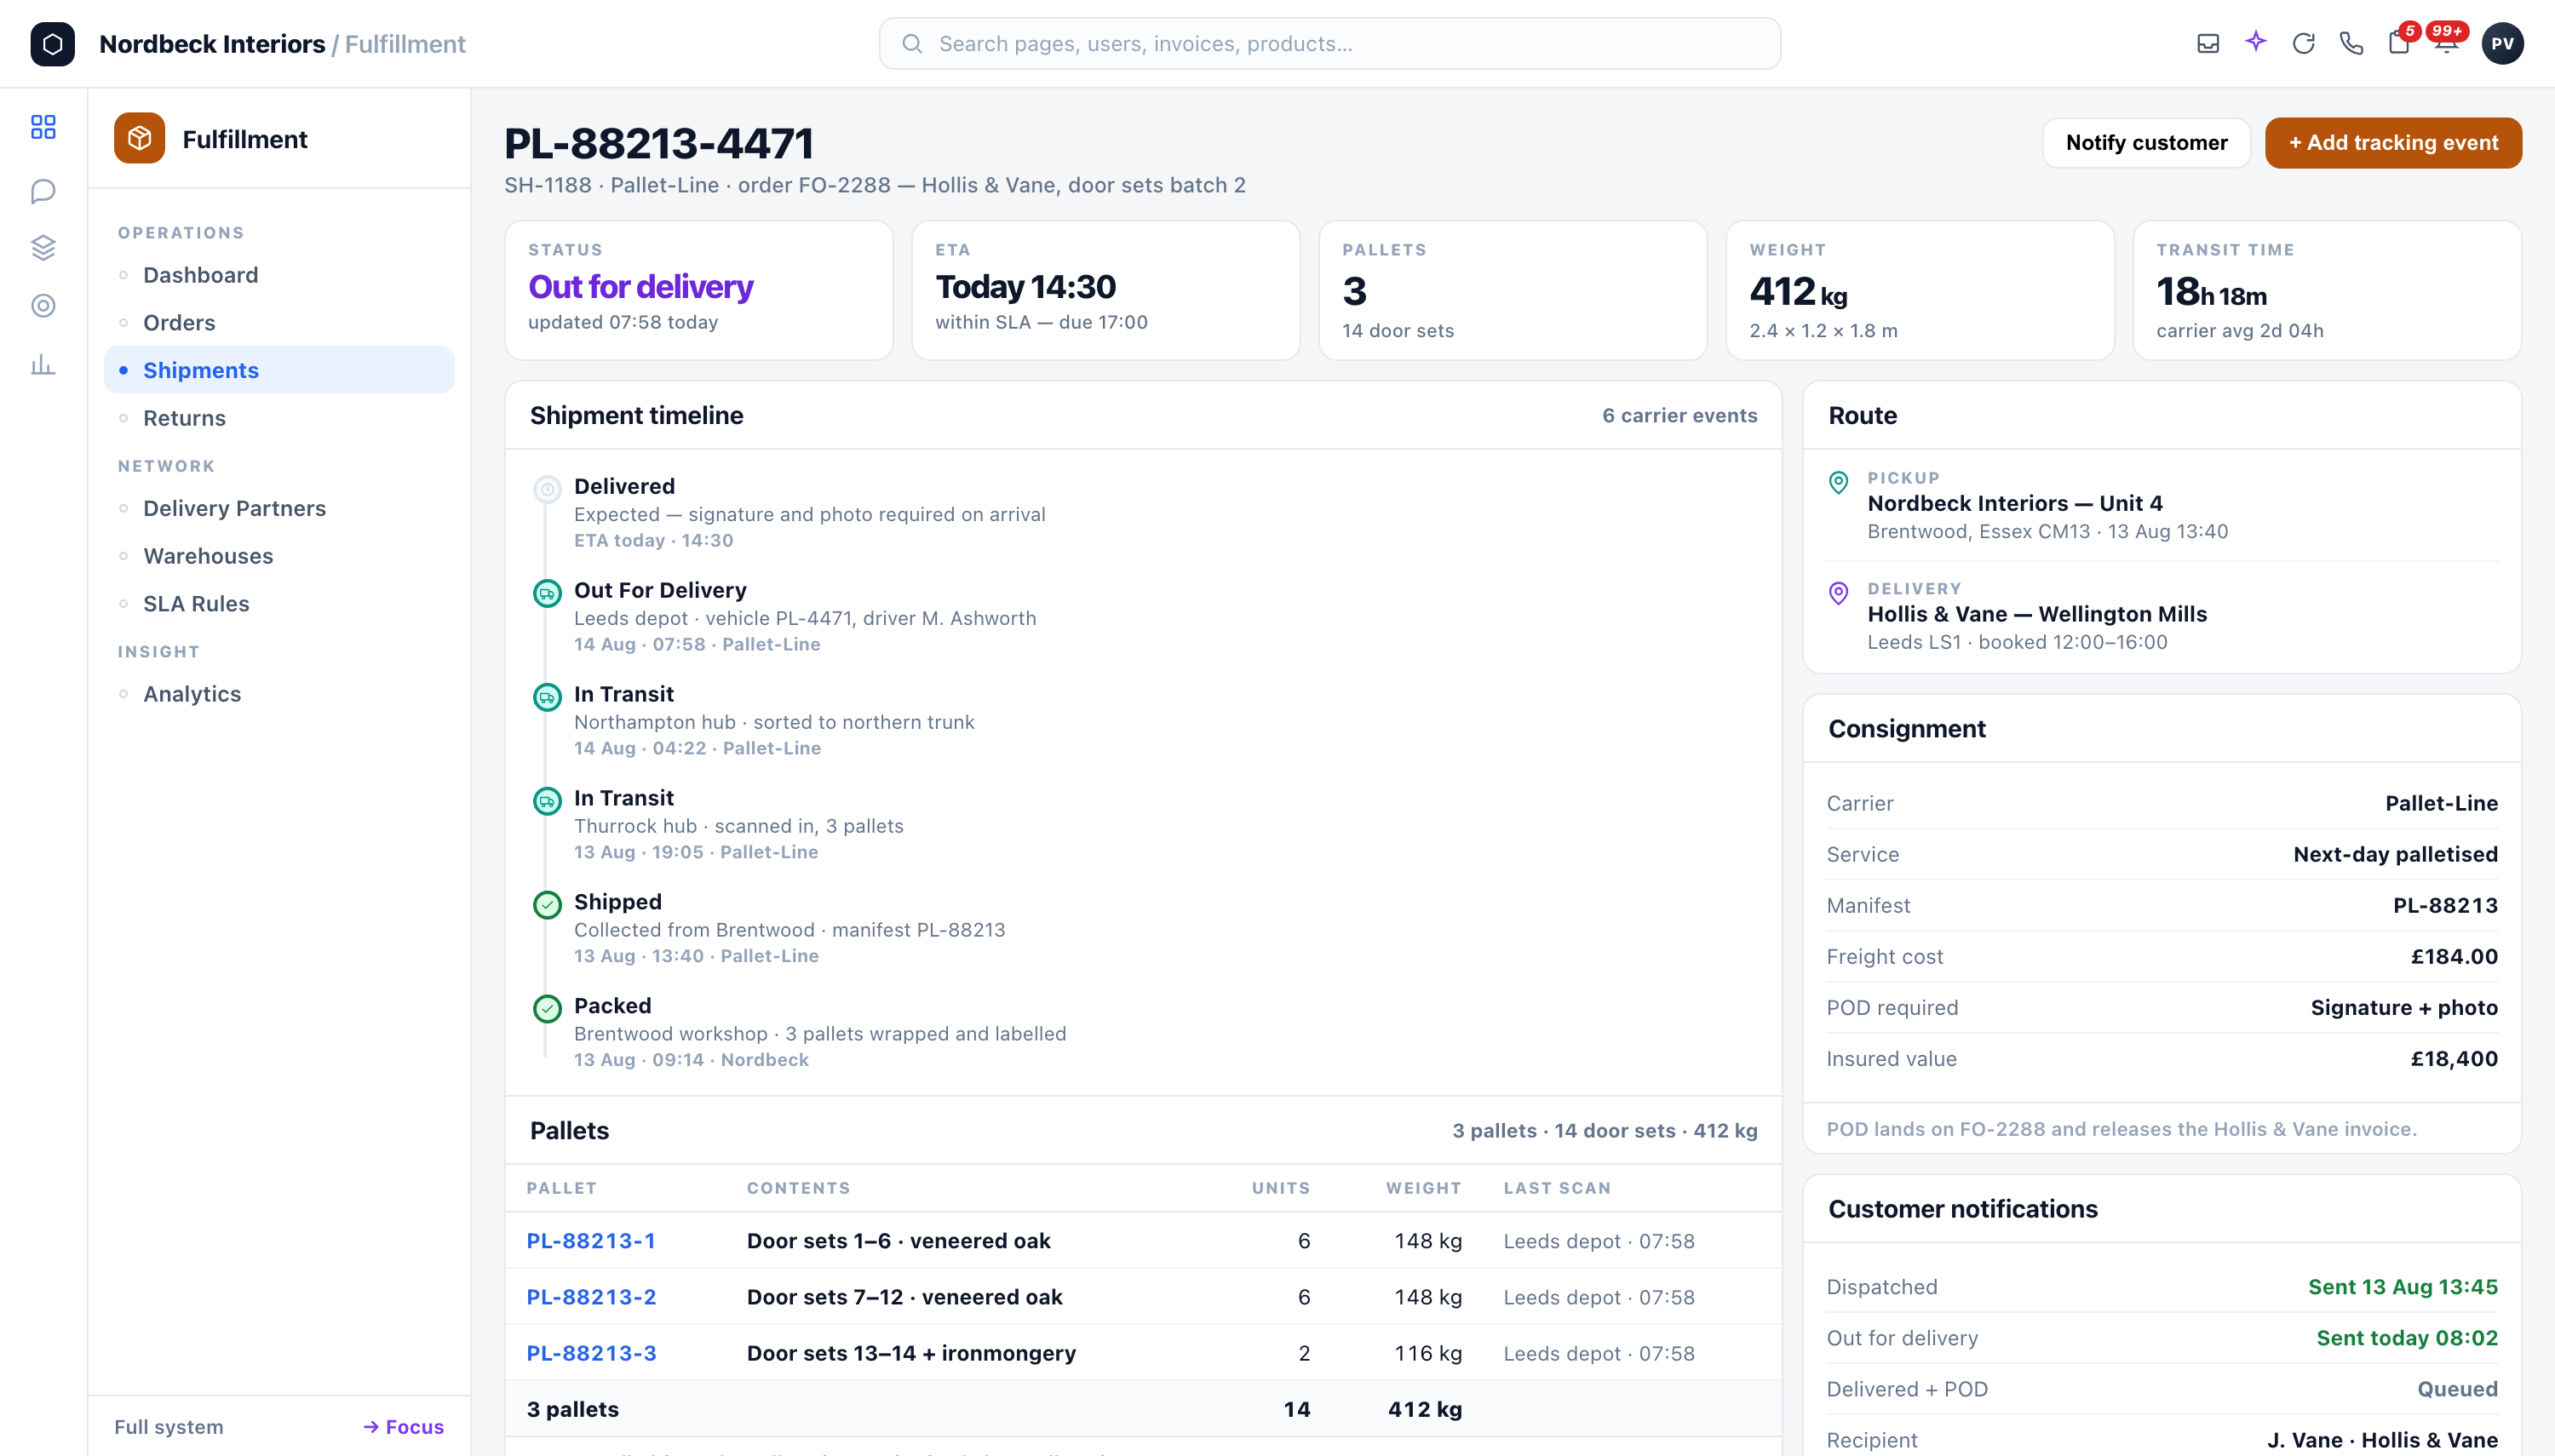Open SLA Rules in the sidebar
2555x1456 pixels.
click(x=279, y=604)
